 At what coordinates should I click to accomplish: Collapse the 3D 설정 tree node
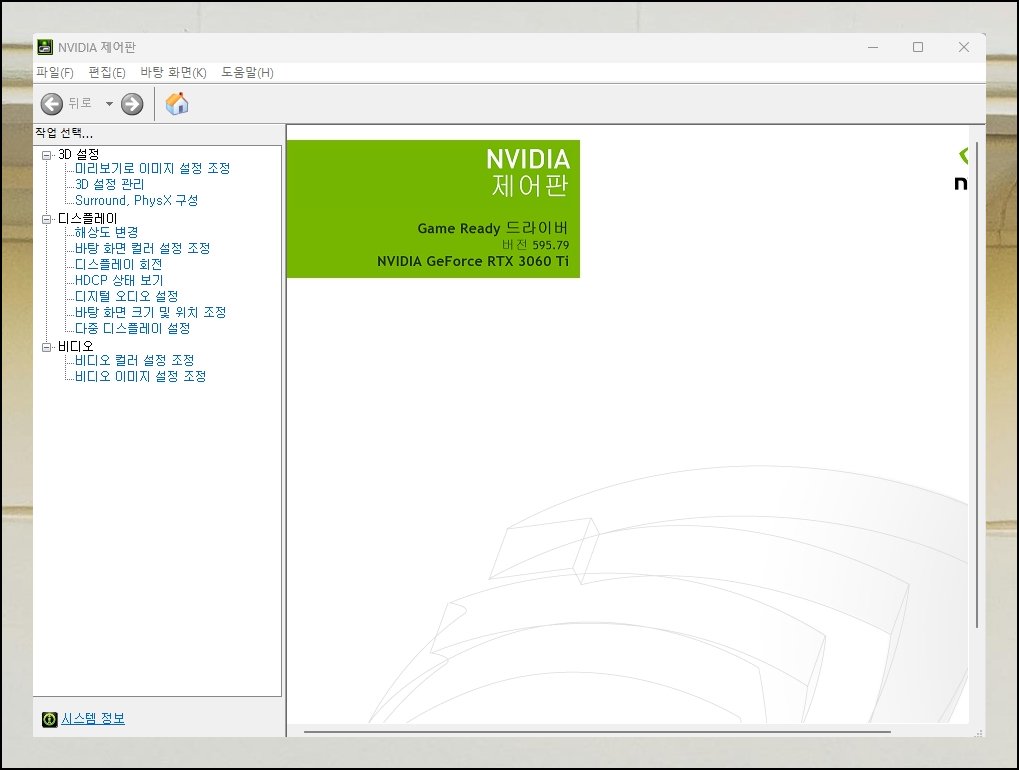(46, 155)
